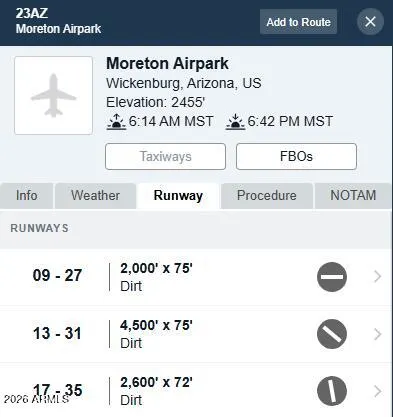
Task: Expand runway 09-27 details chevron
Action: click(378, 277)
